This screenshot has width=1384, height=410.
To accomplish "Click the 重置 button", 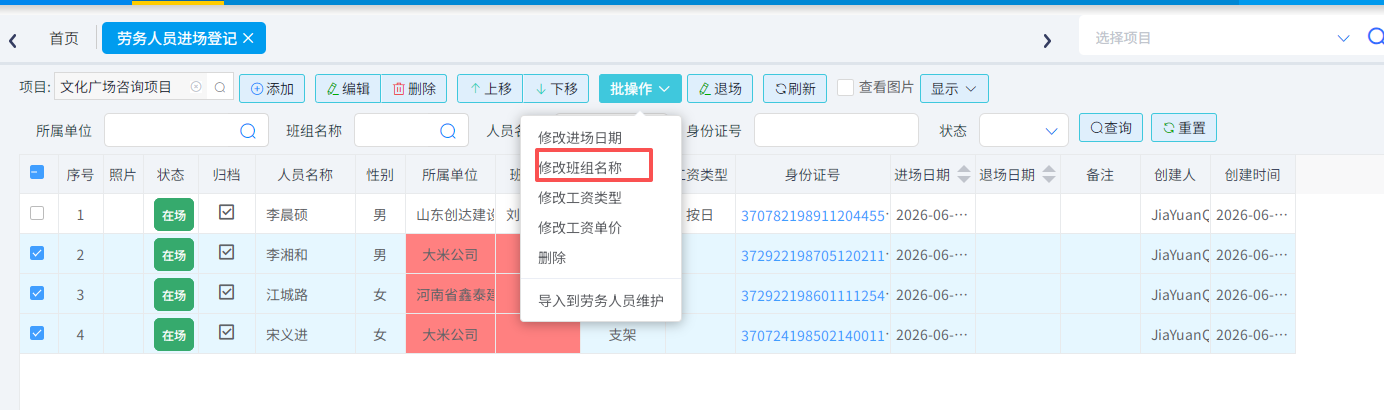I will pos(1184,128).
